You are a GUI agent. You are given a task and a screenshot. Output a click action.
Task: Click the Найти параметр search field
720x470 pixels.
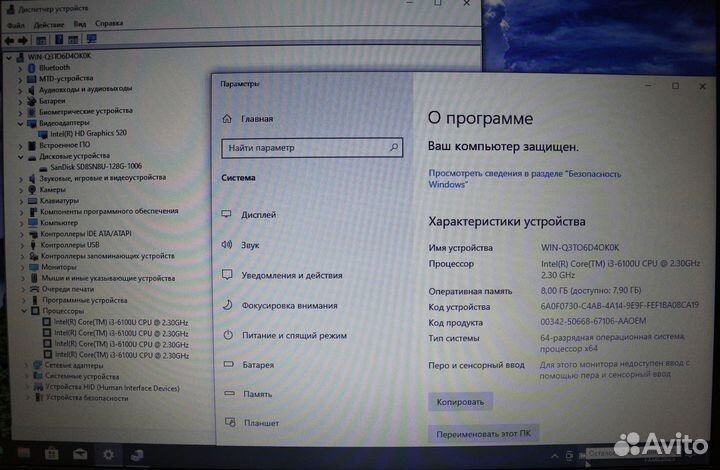(x=312, y=148)
